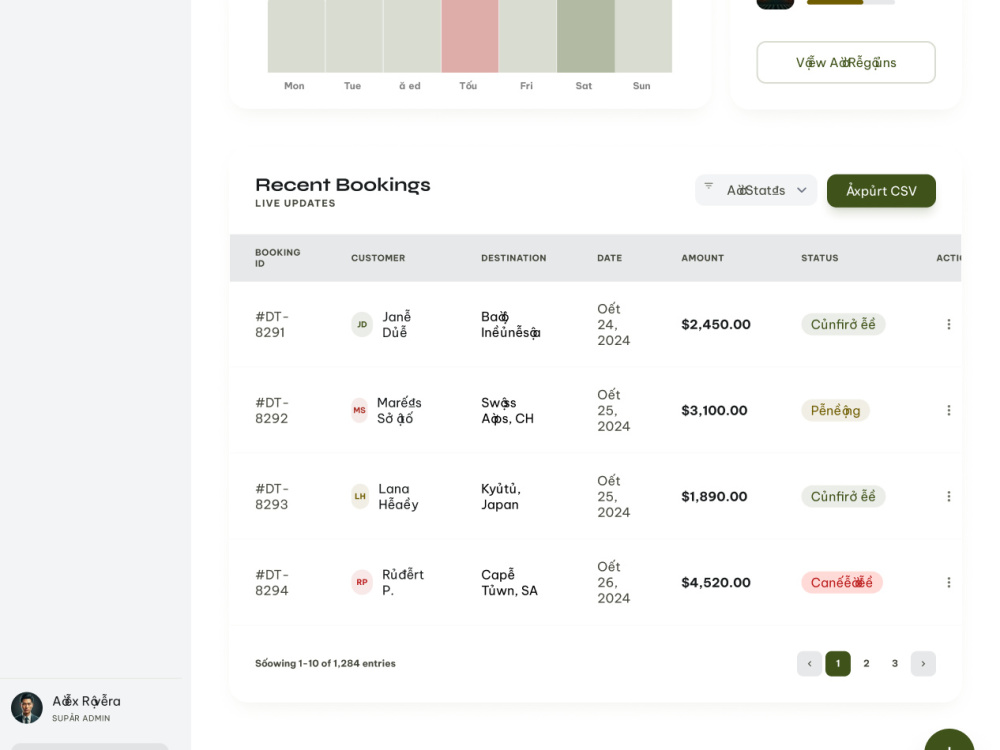1000x750 pixels.
Task: Click the View All Regions button
Action: [x=846, y=62]
